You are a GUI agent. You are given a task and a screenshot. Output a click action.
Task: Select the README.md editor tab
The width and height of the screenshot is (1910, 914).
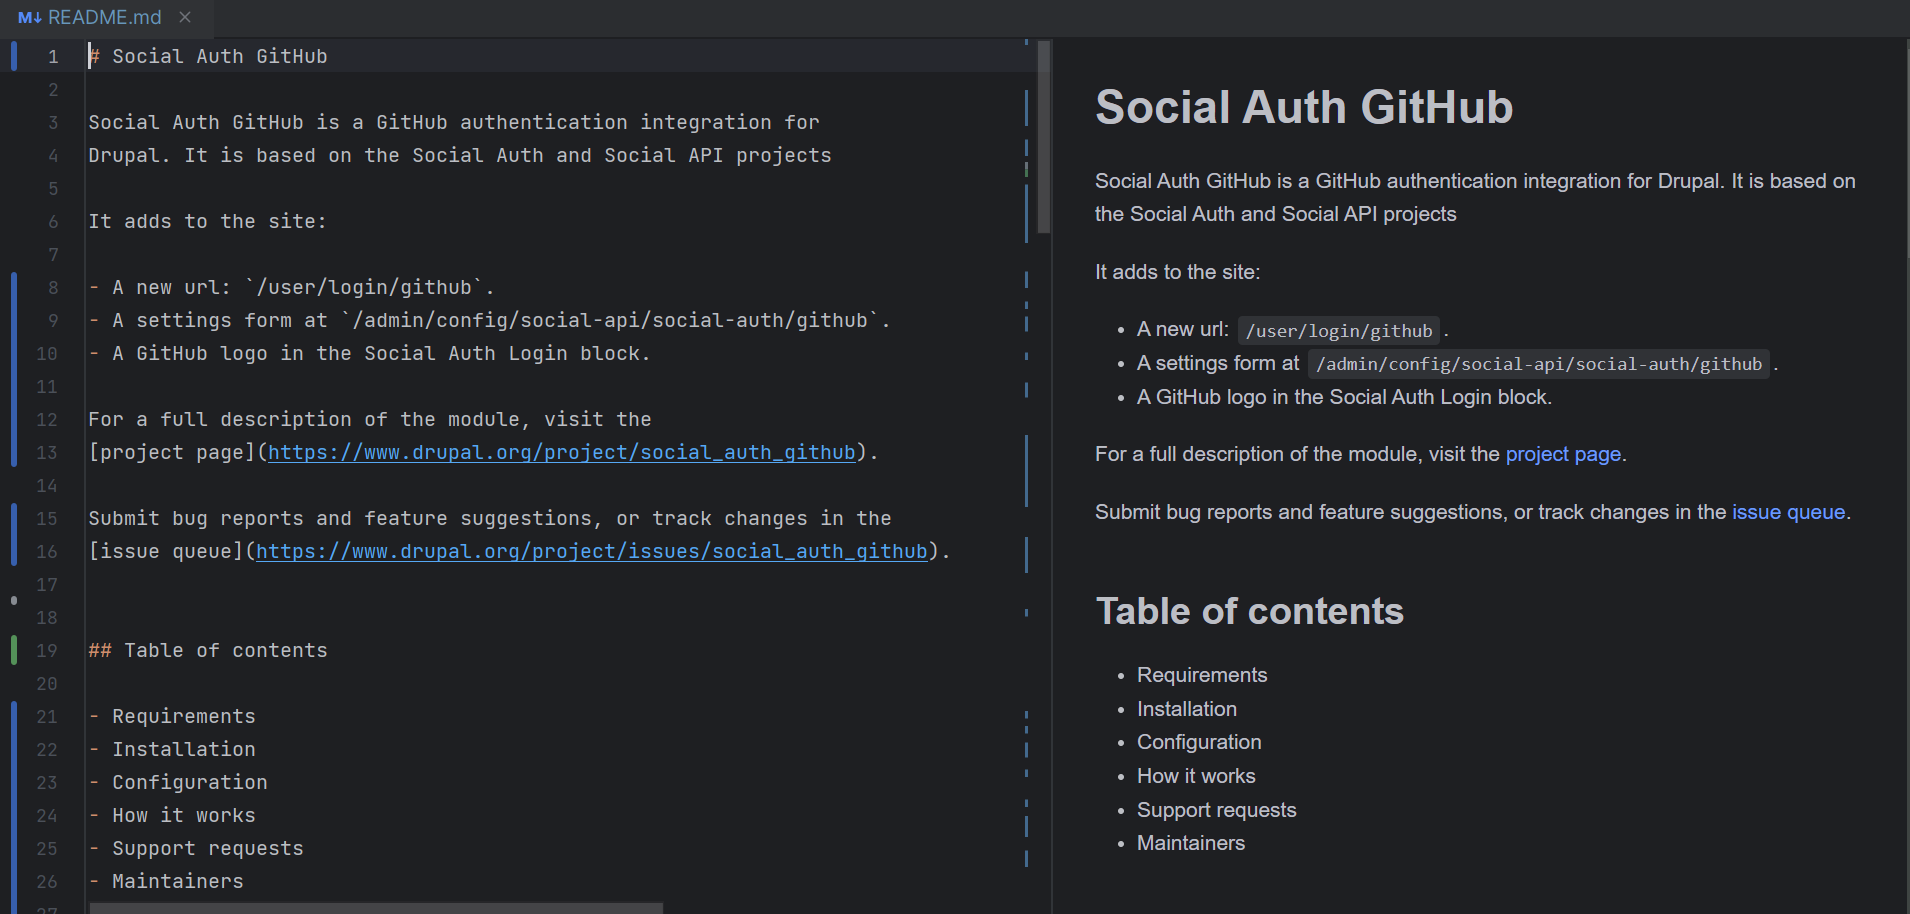104,18
